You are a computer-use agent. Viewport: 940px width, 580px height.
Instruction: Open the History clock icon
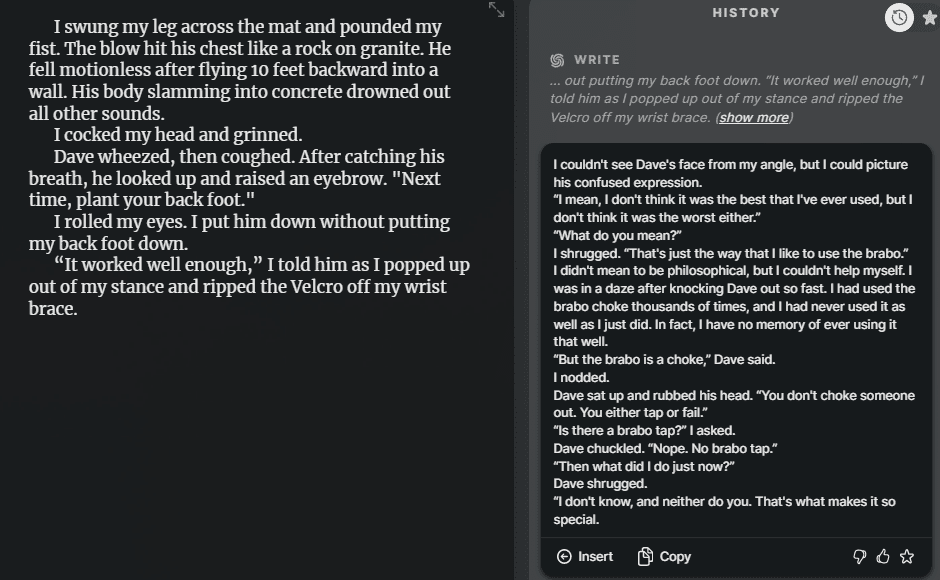pos(899,17)
